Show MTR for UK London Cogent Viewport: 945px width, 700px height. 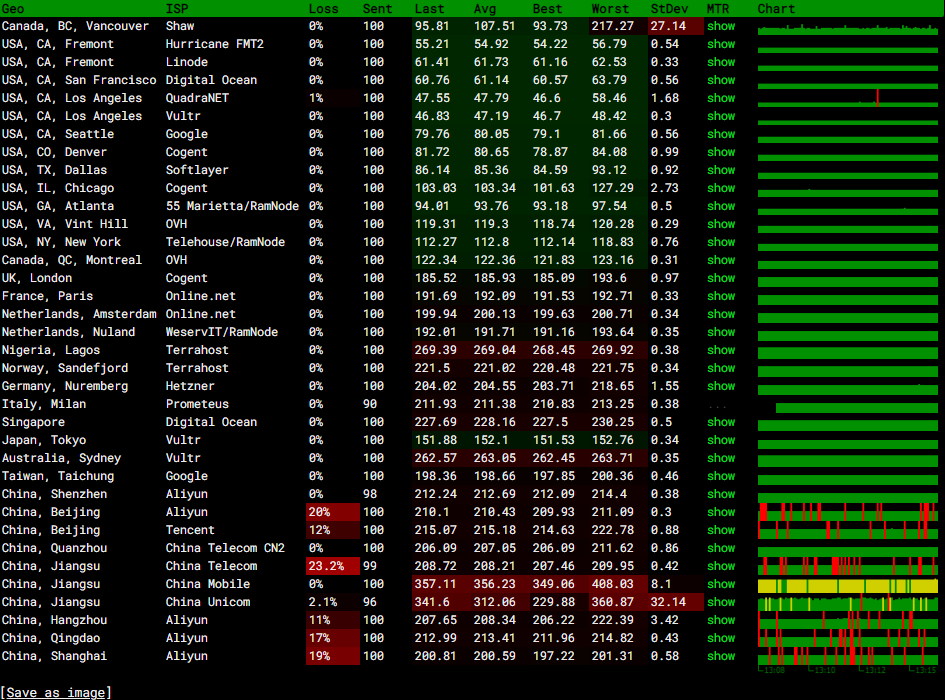pos(721,278)
